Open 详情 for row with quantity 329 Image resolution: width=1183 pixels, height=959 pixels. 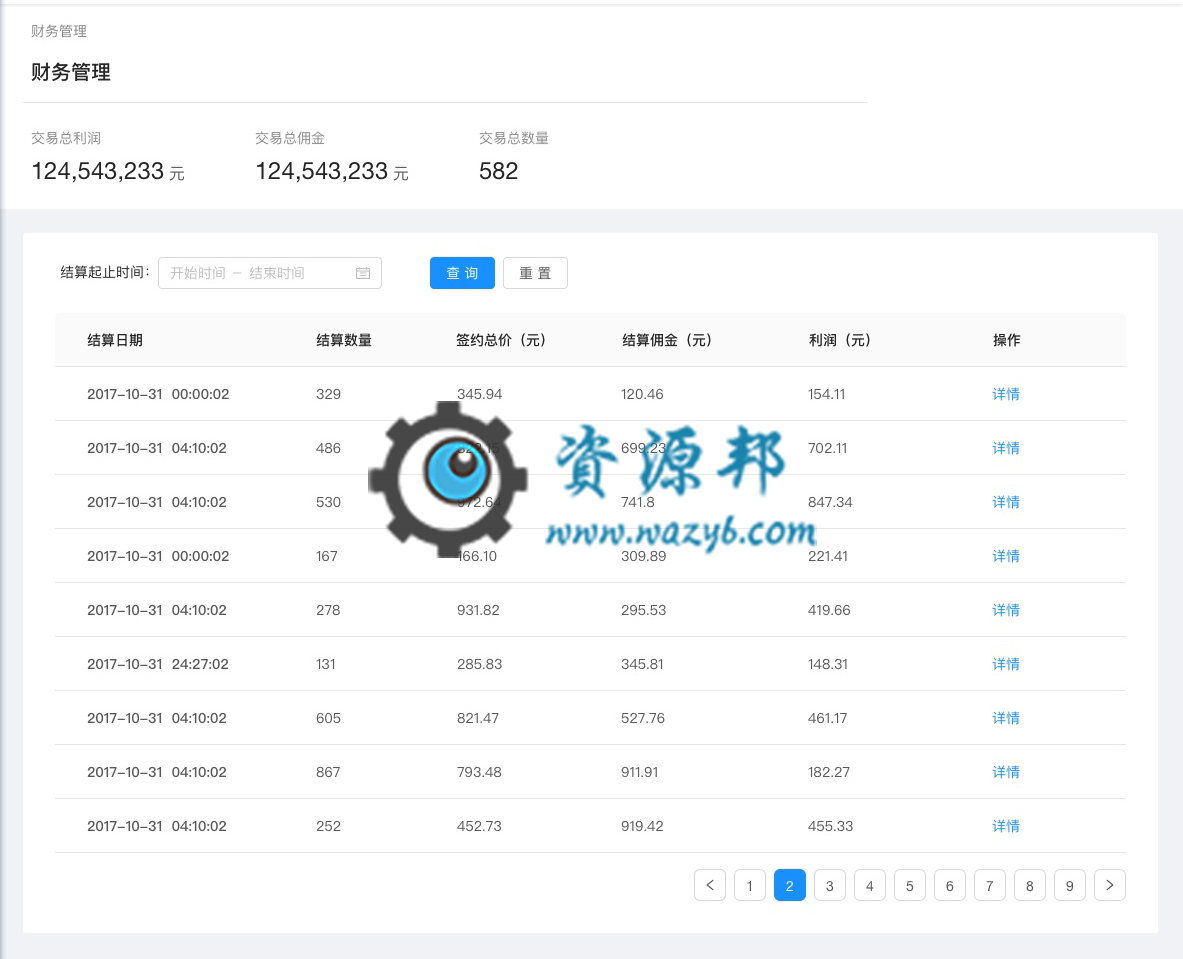(x=1006, y=394)
